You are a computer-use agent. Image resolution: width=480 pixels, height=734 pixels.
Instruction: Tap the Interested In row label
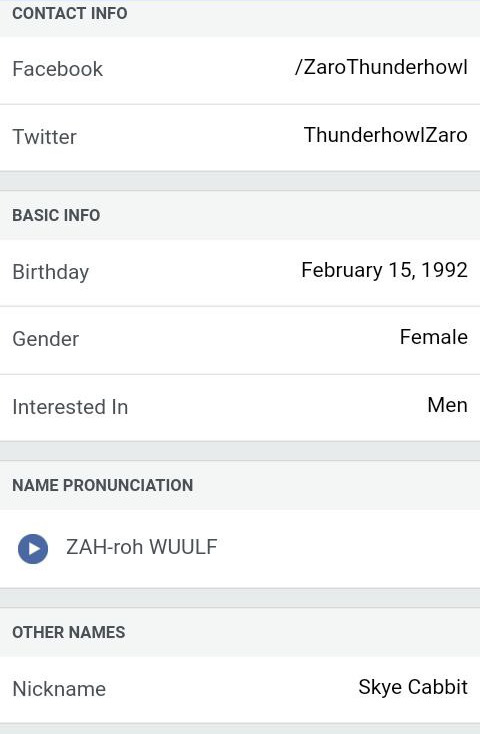pos(70,407)
